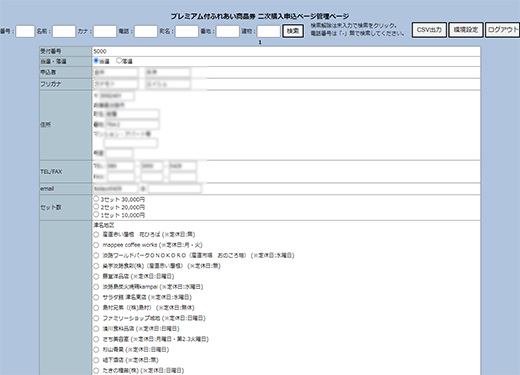Viewport: 520px width, 375px height.
Task: Select the mappee coffee works radio button
Action: point(96,245)
